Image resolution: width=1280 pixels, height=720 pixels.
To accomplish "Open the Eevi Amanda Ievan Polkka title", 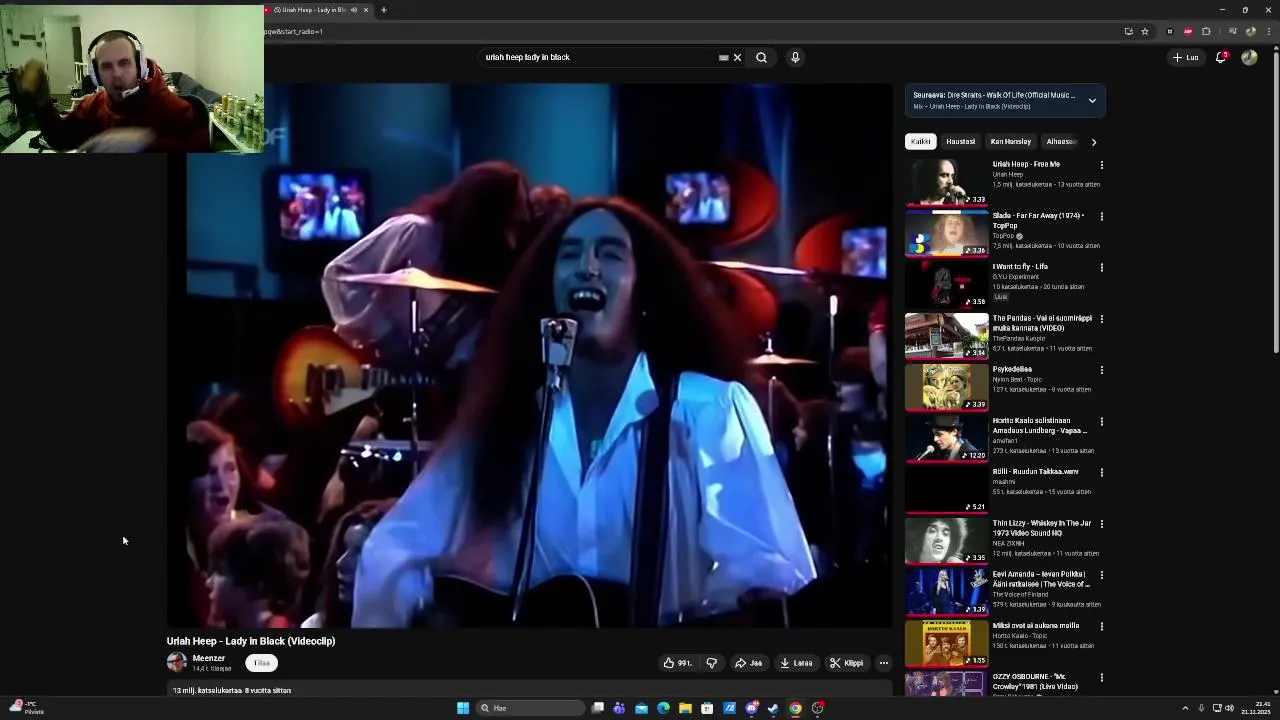I will click(1041, 579).
